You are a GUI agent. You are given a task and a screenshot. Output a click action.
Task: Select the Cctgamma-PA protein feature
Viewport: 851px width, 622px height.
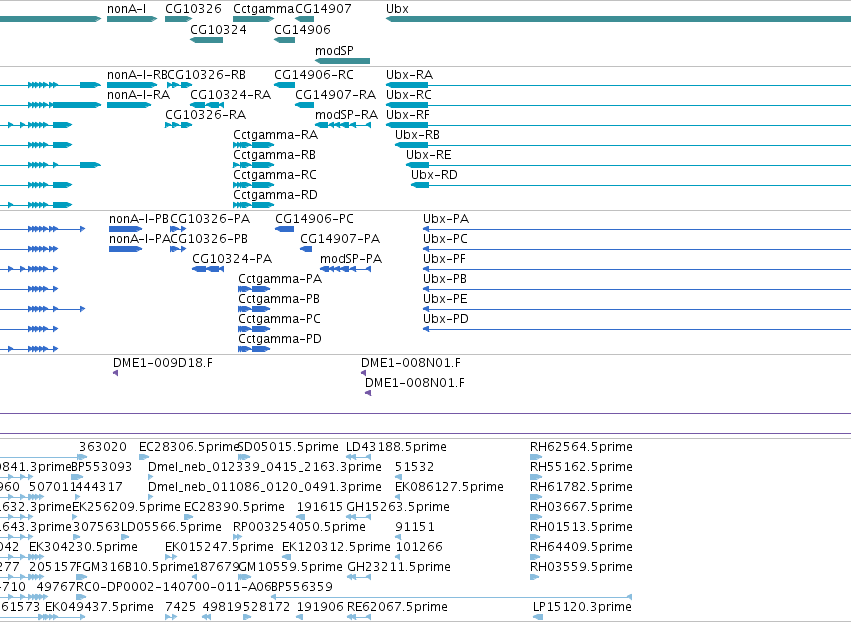[x=254, y=289]
